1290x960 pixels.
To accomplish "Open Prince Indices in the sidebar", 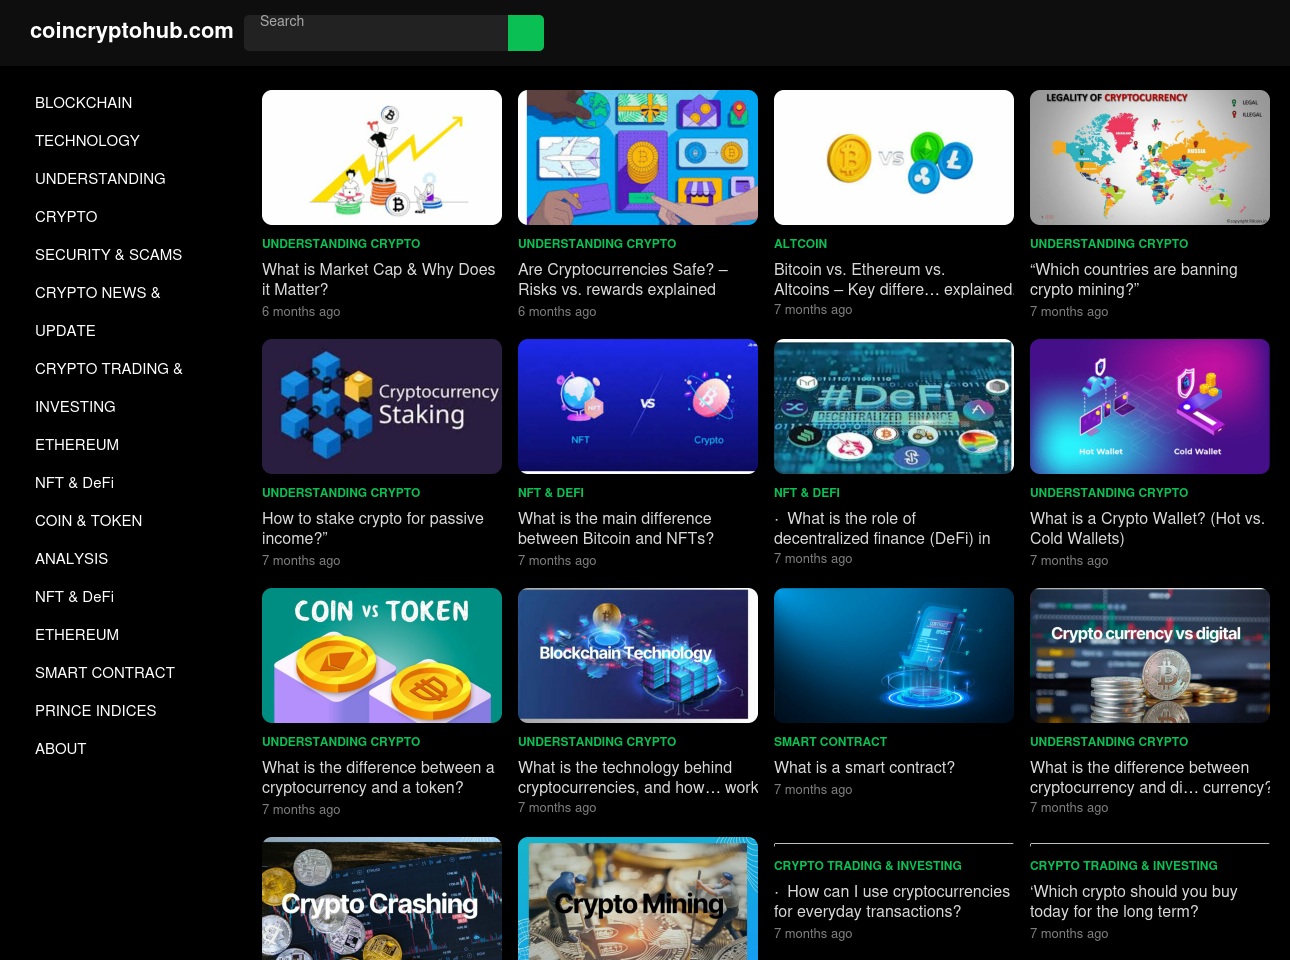I will tap(96, 711).
